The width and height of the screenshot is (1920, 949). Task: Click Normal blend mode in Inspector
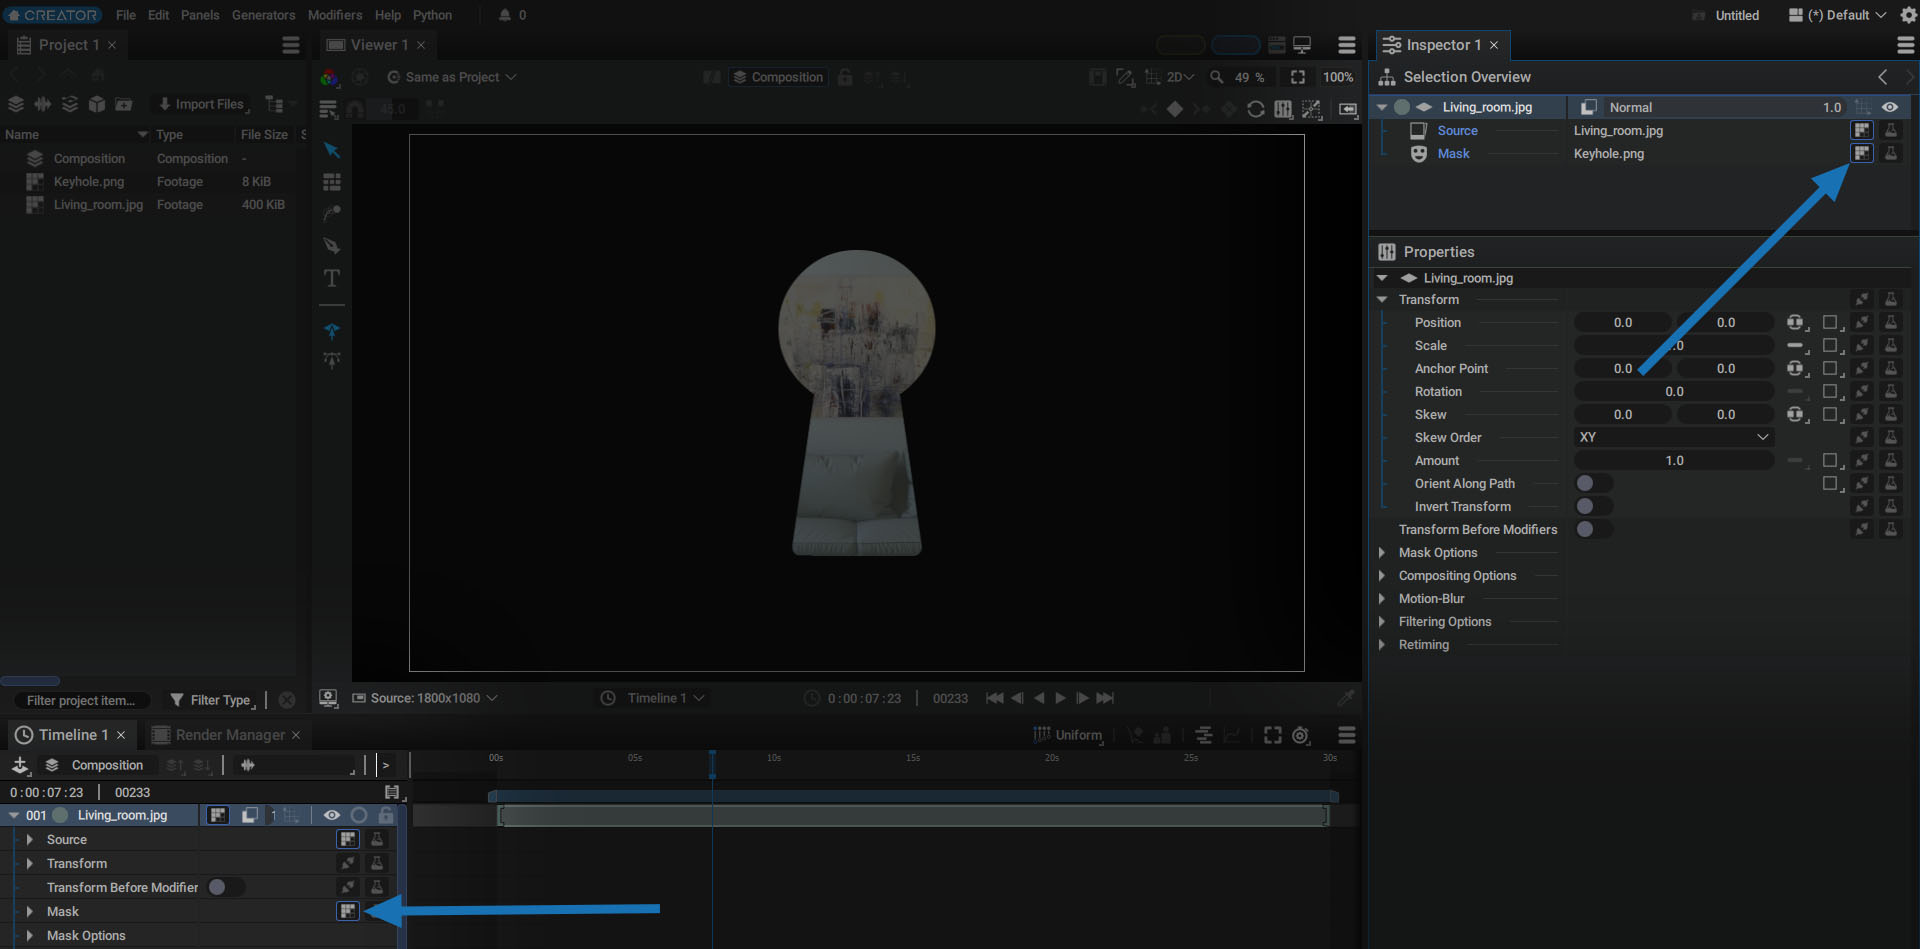[x=1630, y=107]
